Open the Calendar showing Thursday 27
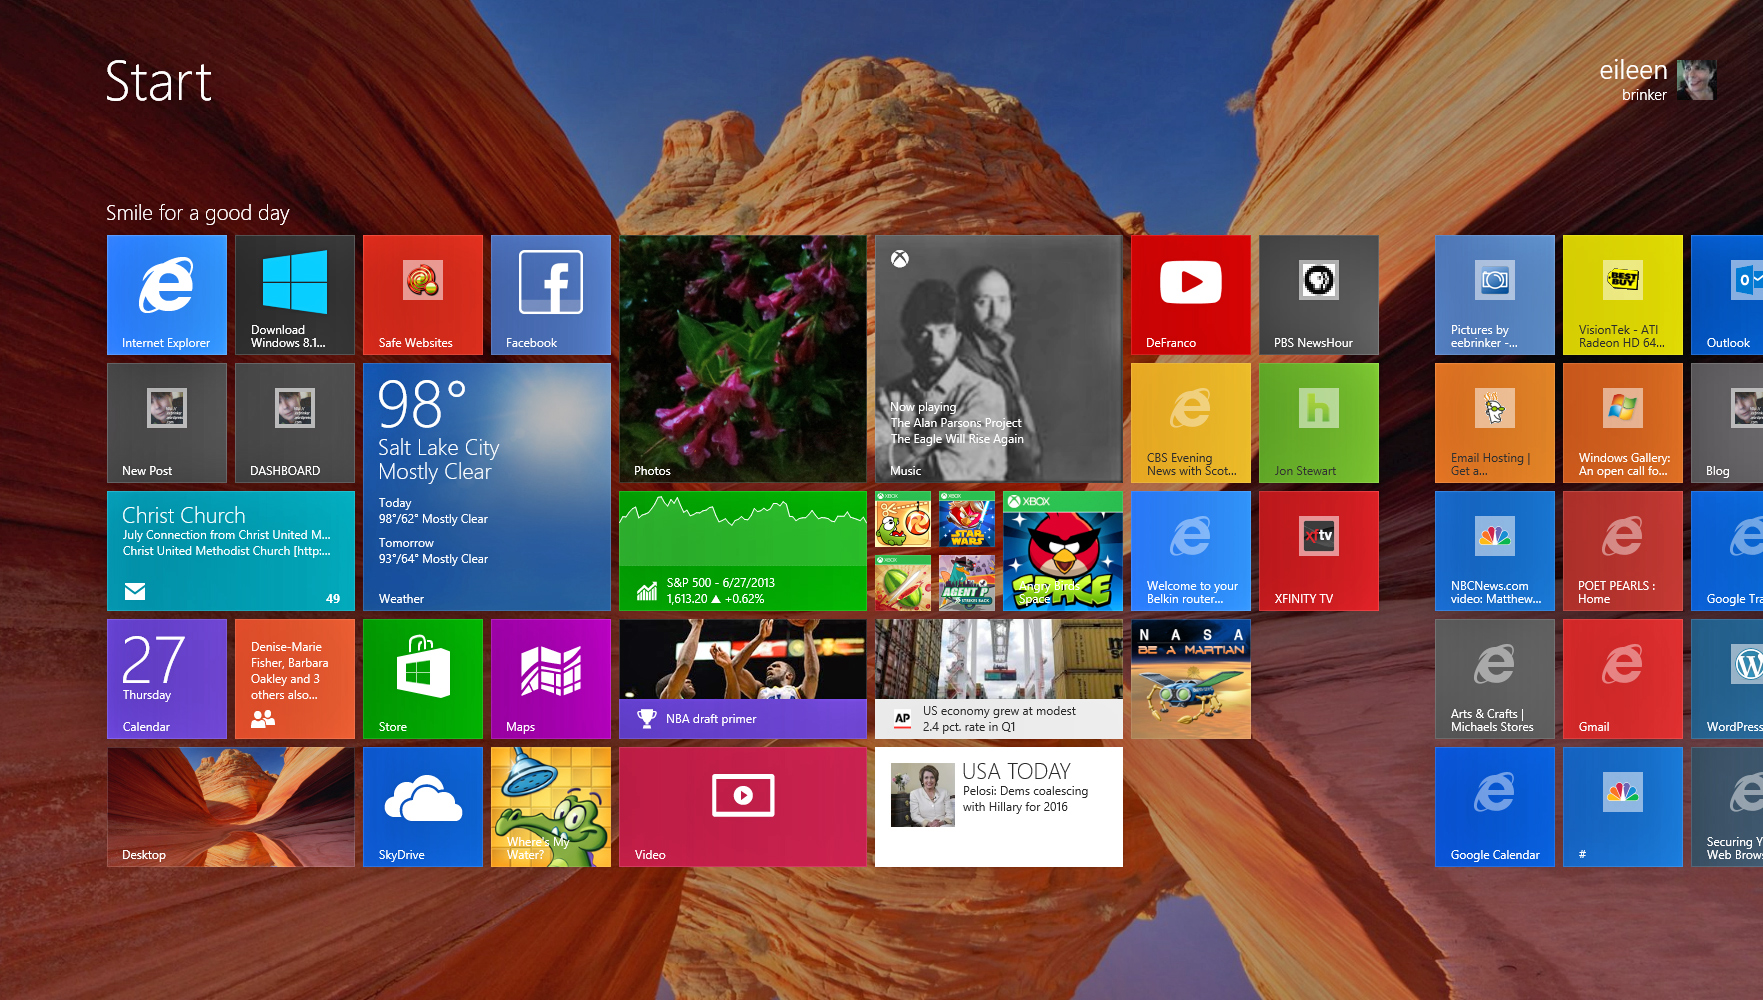 166,678
